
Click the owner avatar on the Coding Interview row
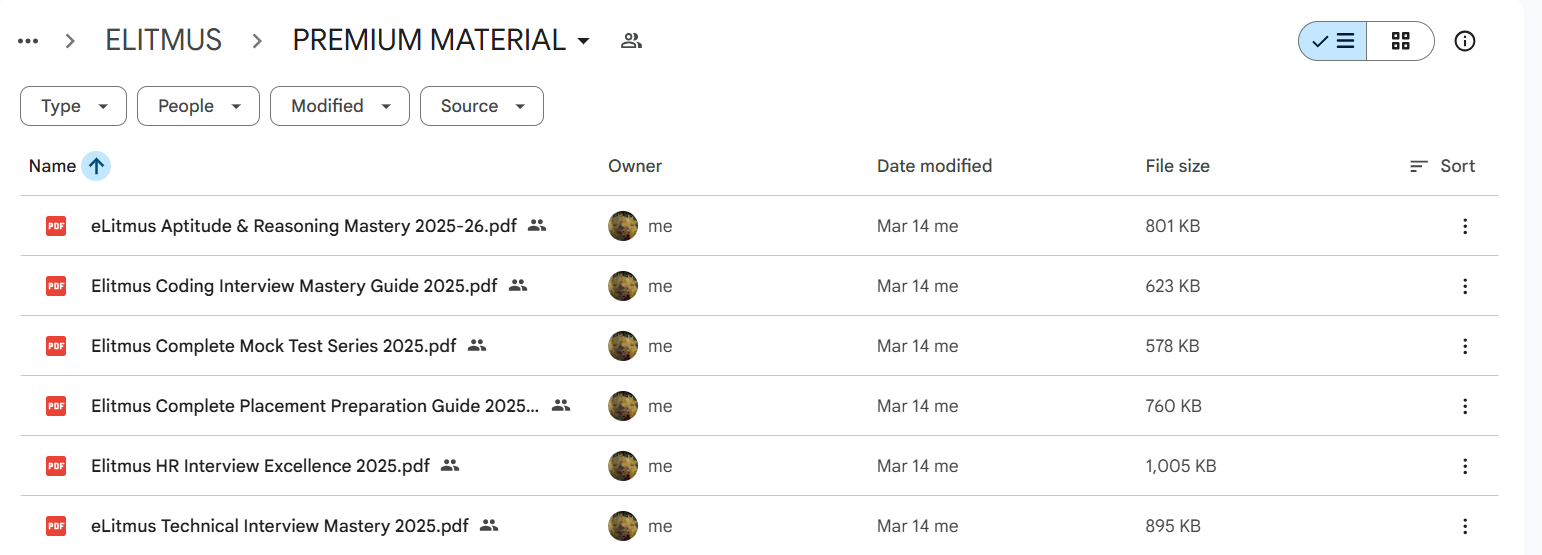(623, 286)
